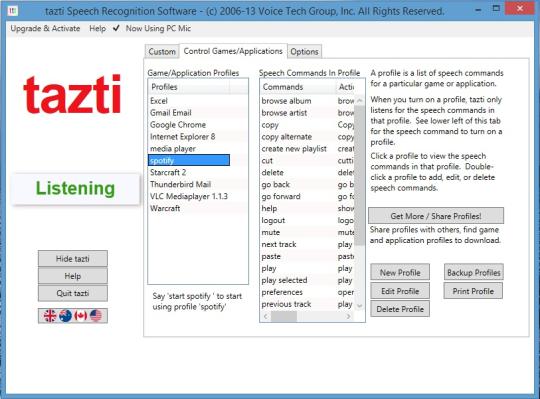Select the preferences command
540x399 pixels.
tap(307, 292)
